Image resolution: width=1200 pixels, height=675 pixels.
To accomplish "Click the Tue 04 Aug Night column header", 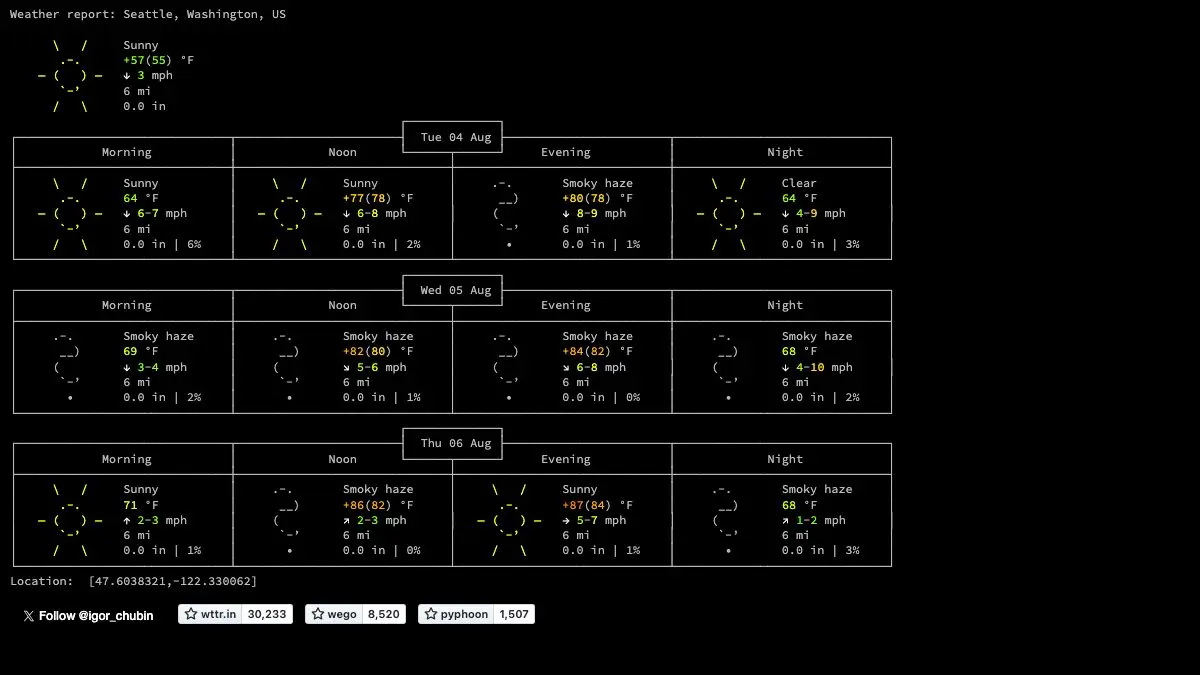I will tap(785, 153).
